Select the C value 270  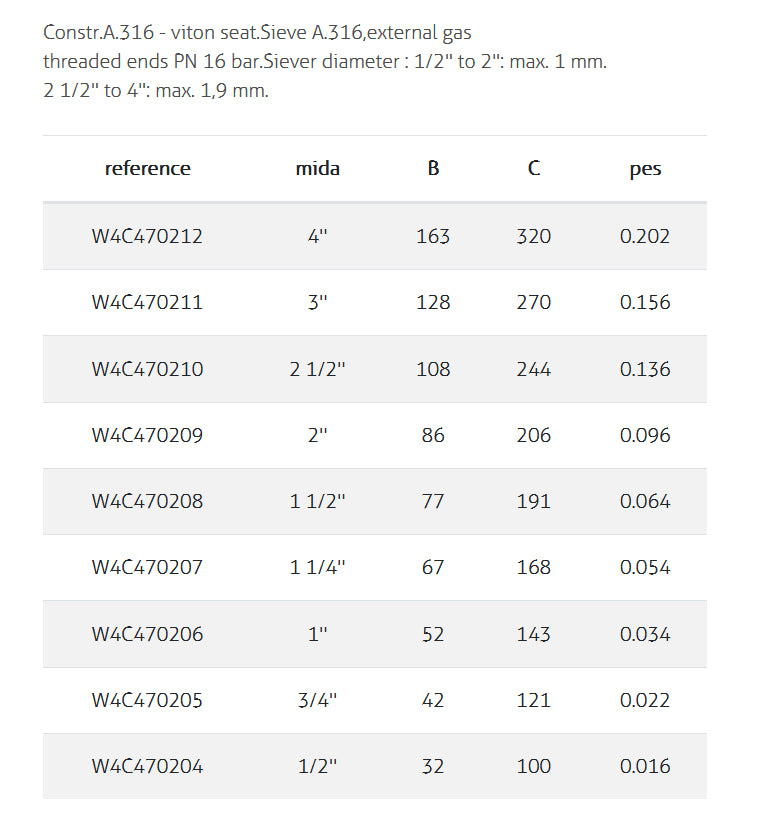(534, 303)
